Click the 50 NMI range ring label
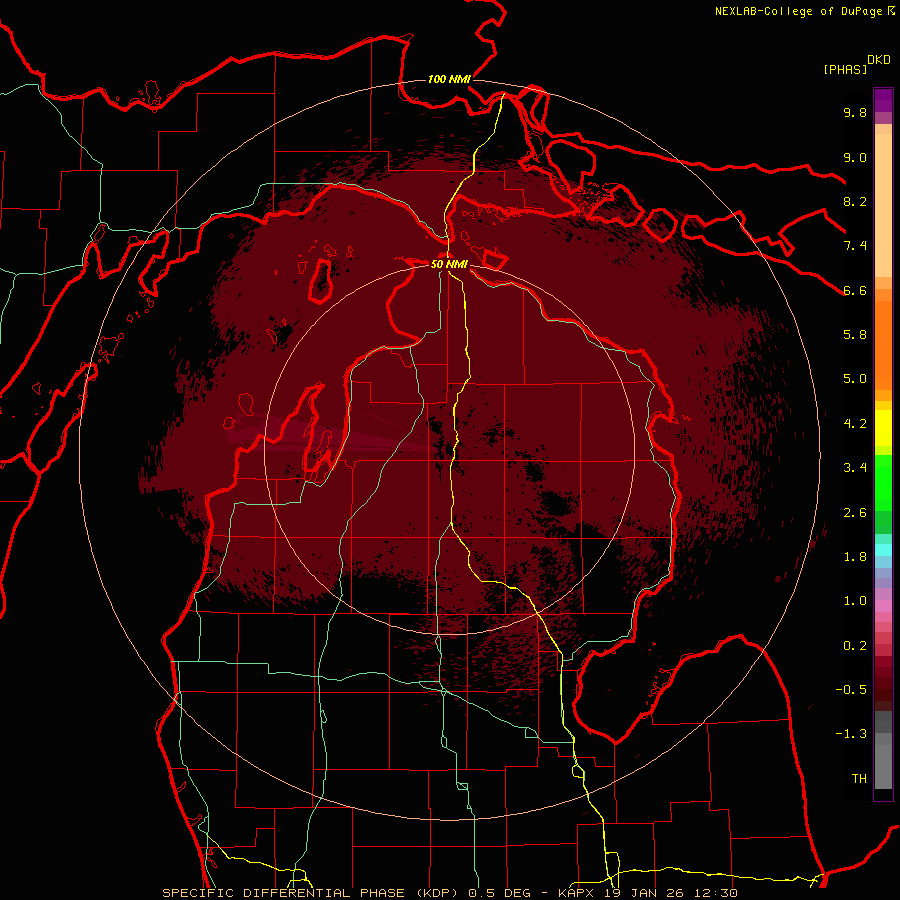900x900 pixels. (449, 264)
